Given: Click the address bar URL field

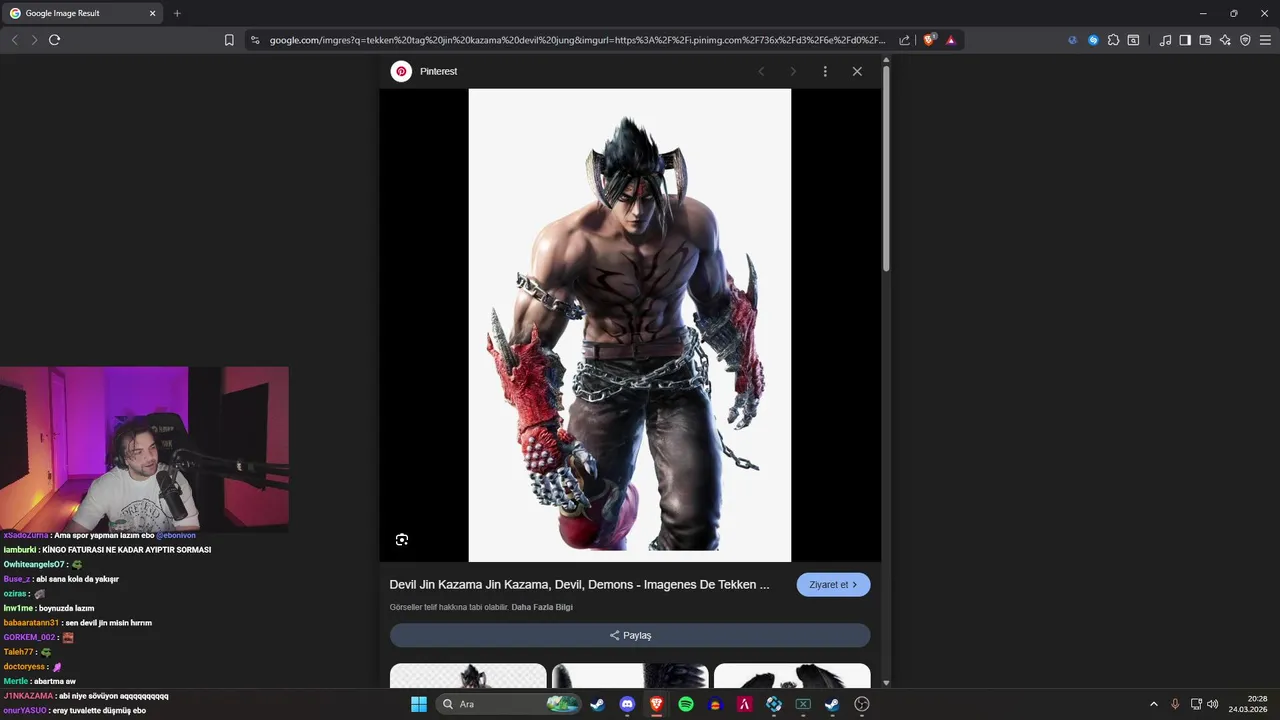Looking at the screenshot, I should [577, 40].
